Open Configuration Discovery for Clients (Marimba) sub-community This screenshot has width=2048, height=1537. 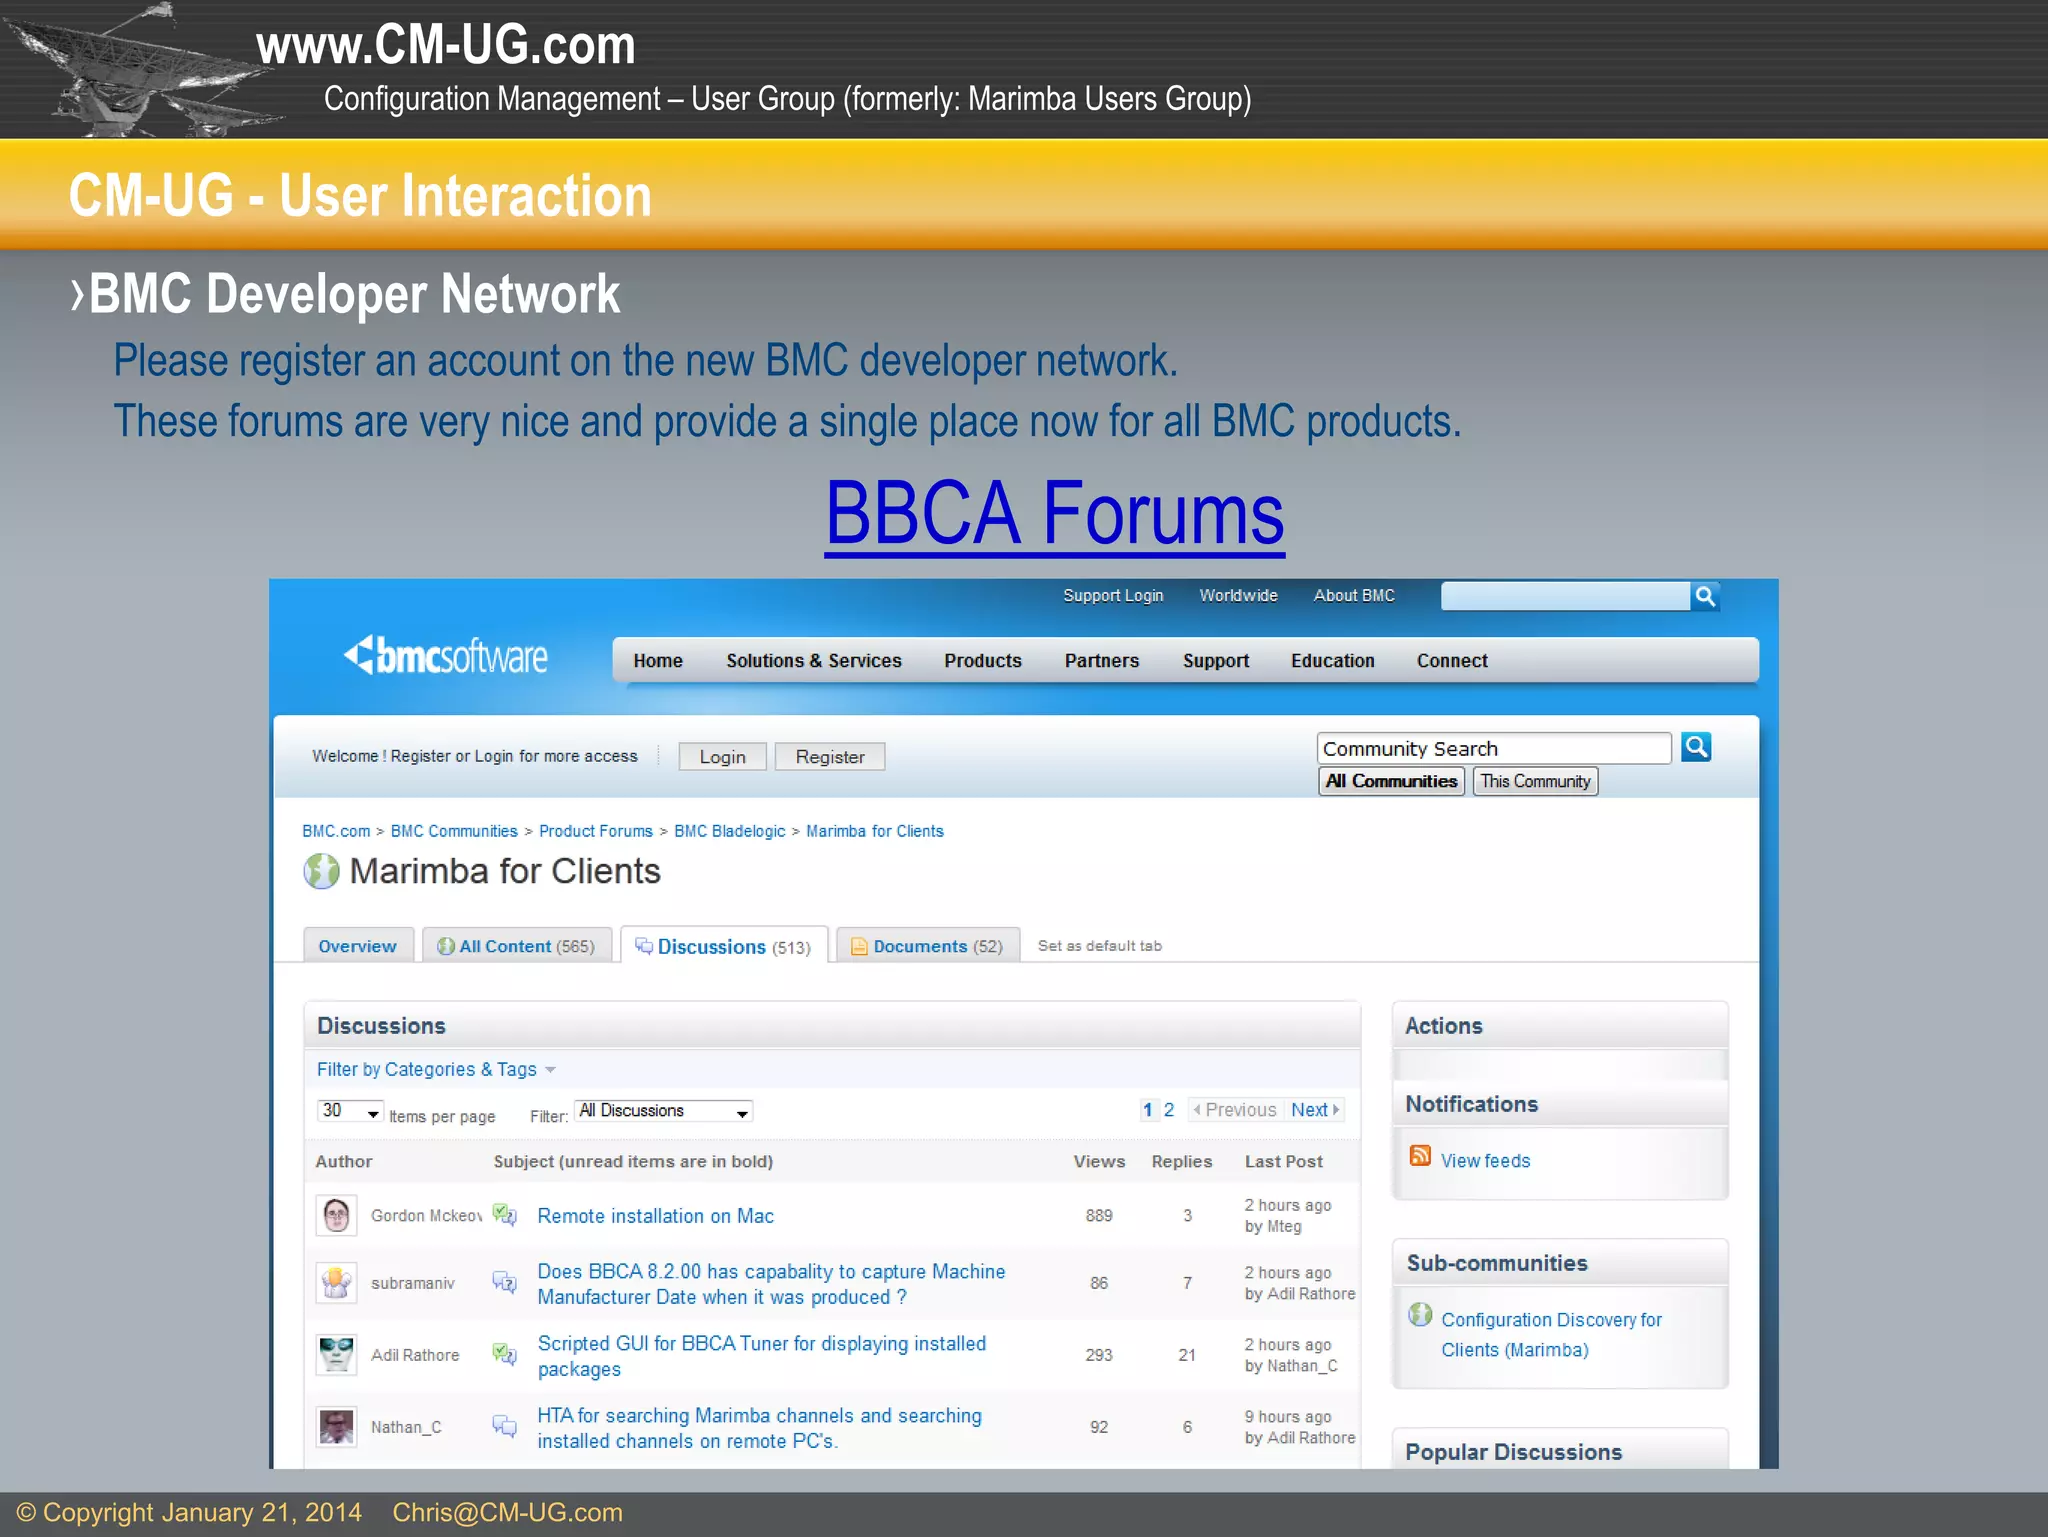pos(1551,1335)
